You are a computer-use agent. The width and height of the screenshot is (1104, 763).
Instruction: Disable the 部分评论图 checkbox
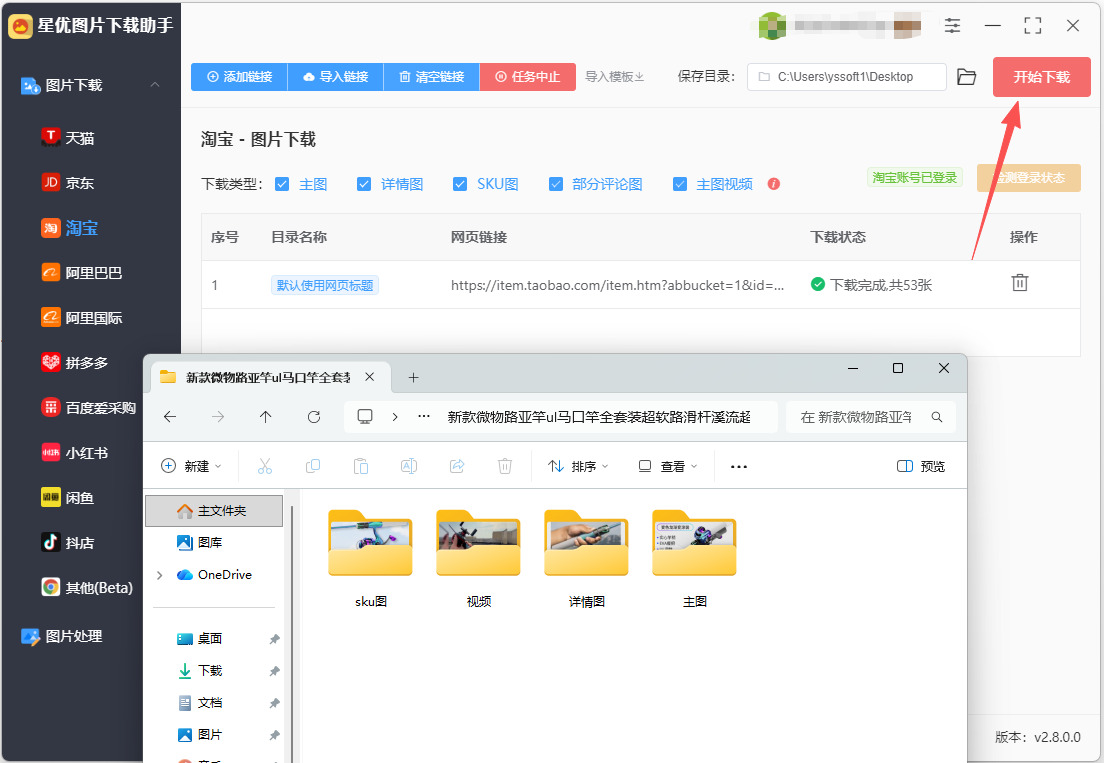tap(556, 184)
